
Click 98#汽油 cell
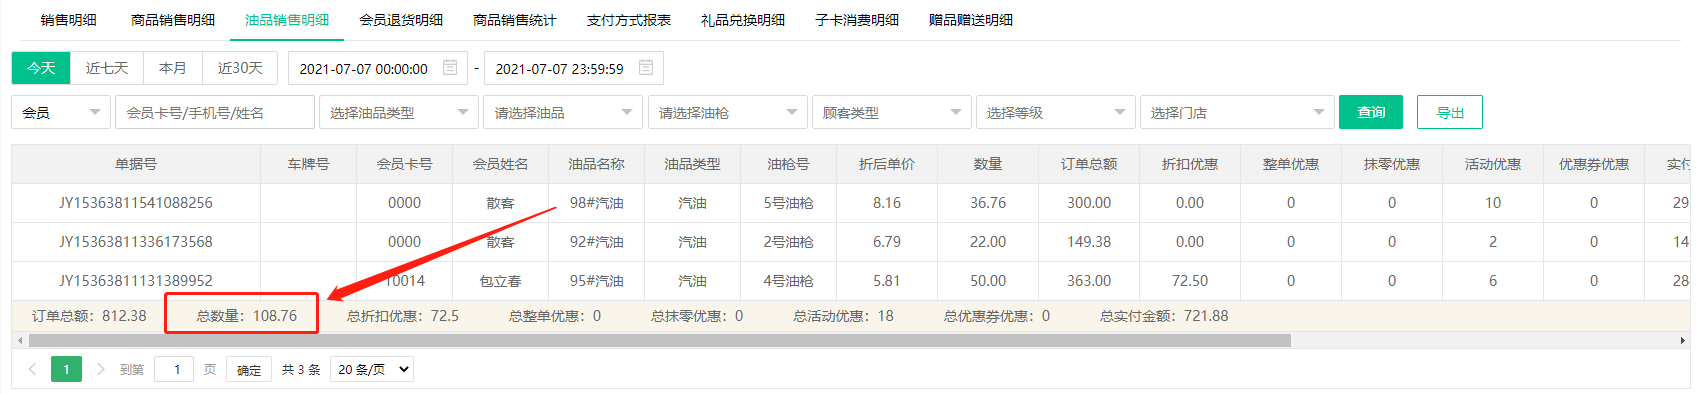tap(597, 203)
